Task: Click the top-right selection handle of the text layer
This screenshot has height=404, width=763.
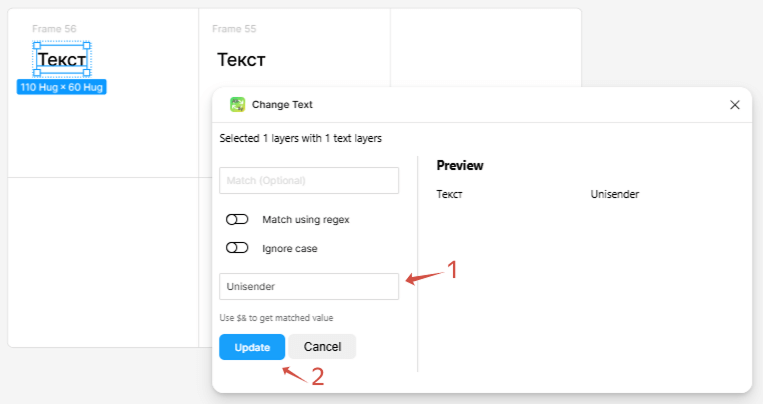Action: (x=87, y=45)
